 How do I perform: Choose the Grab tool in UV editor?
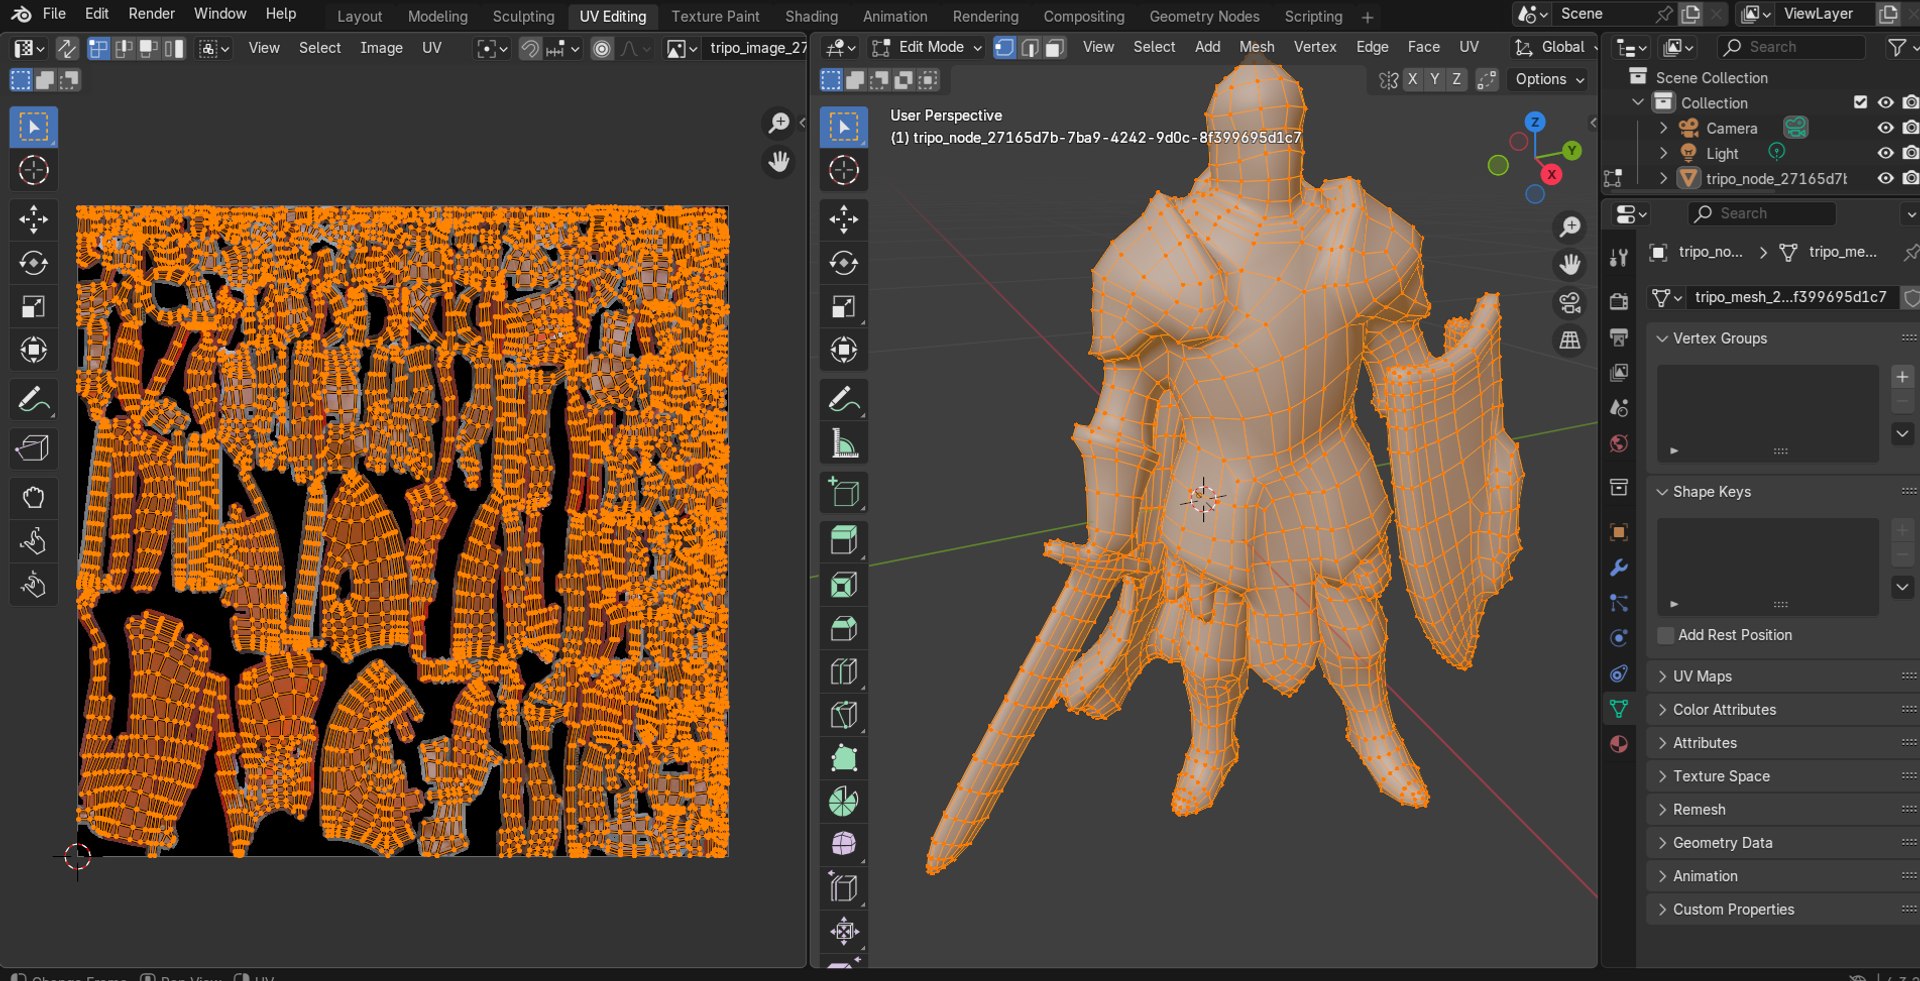click(x=33, y=497)
